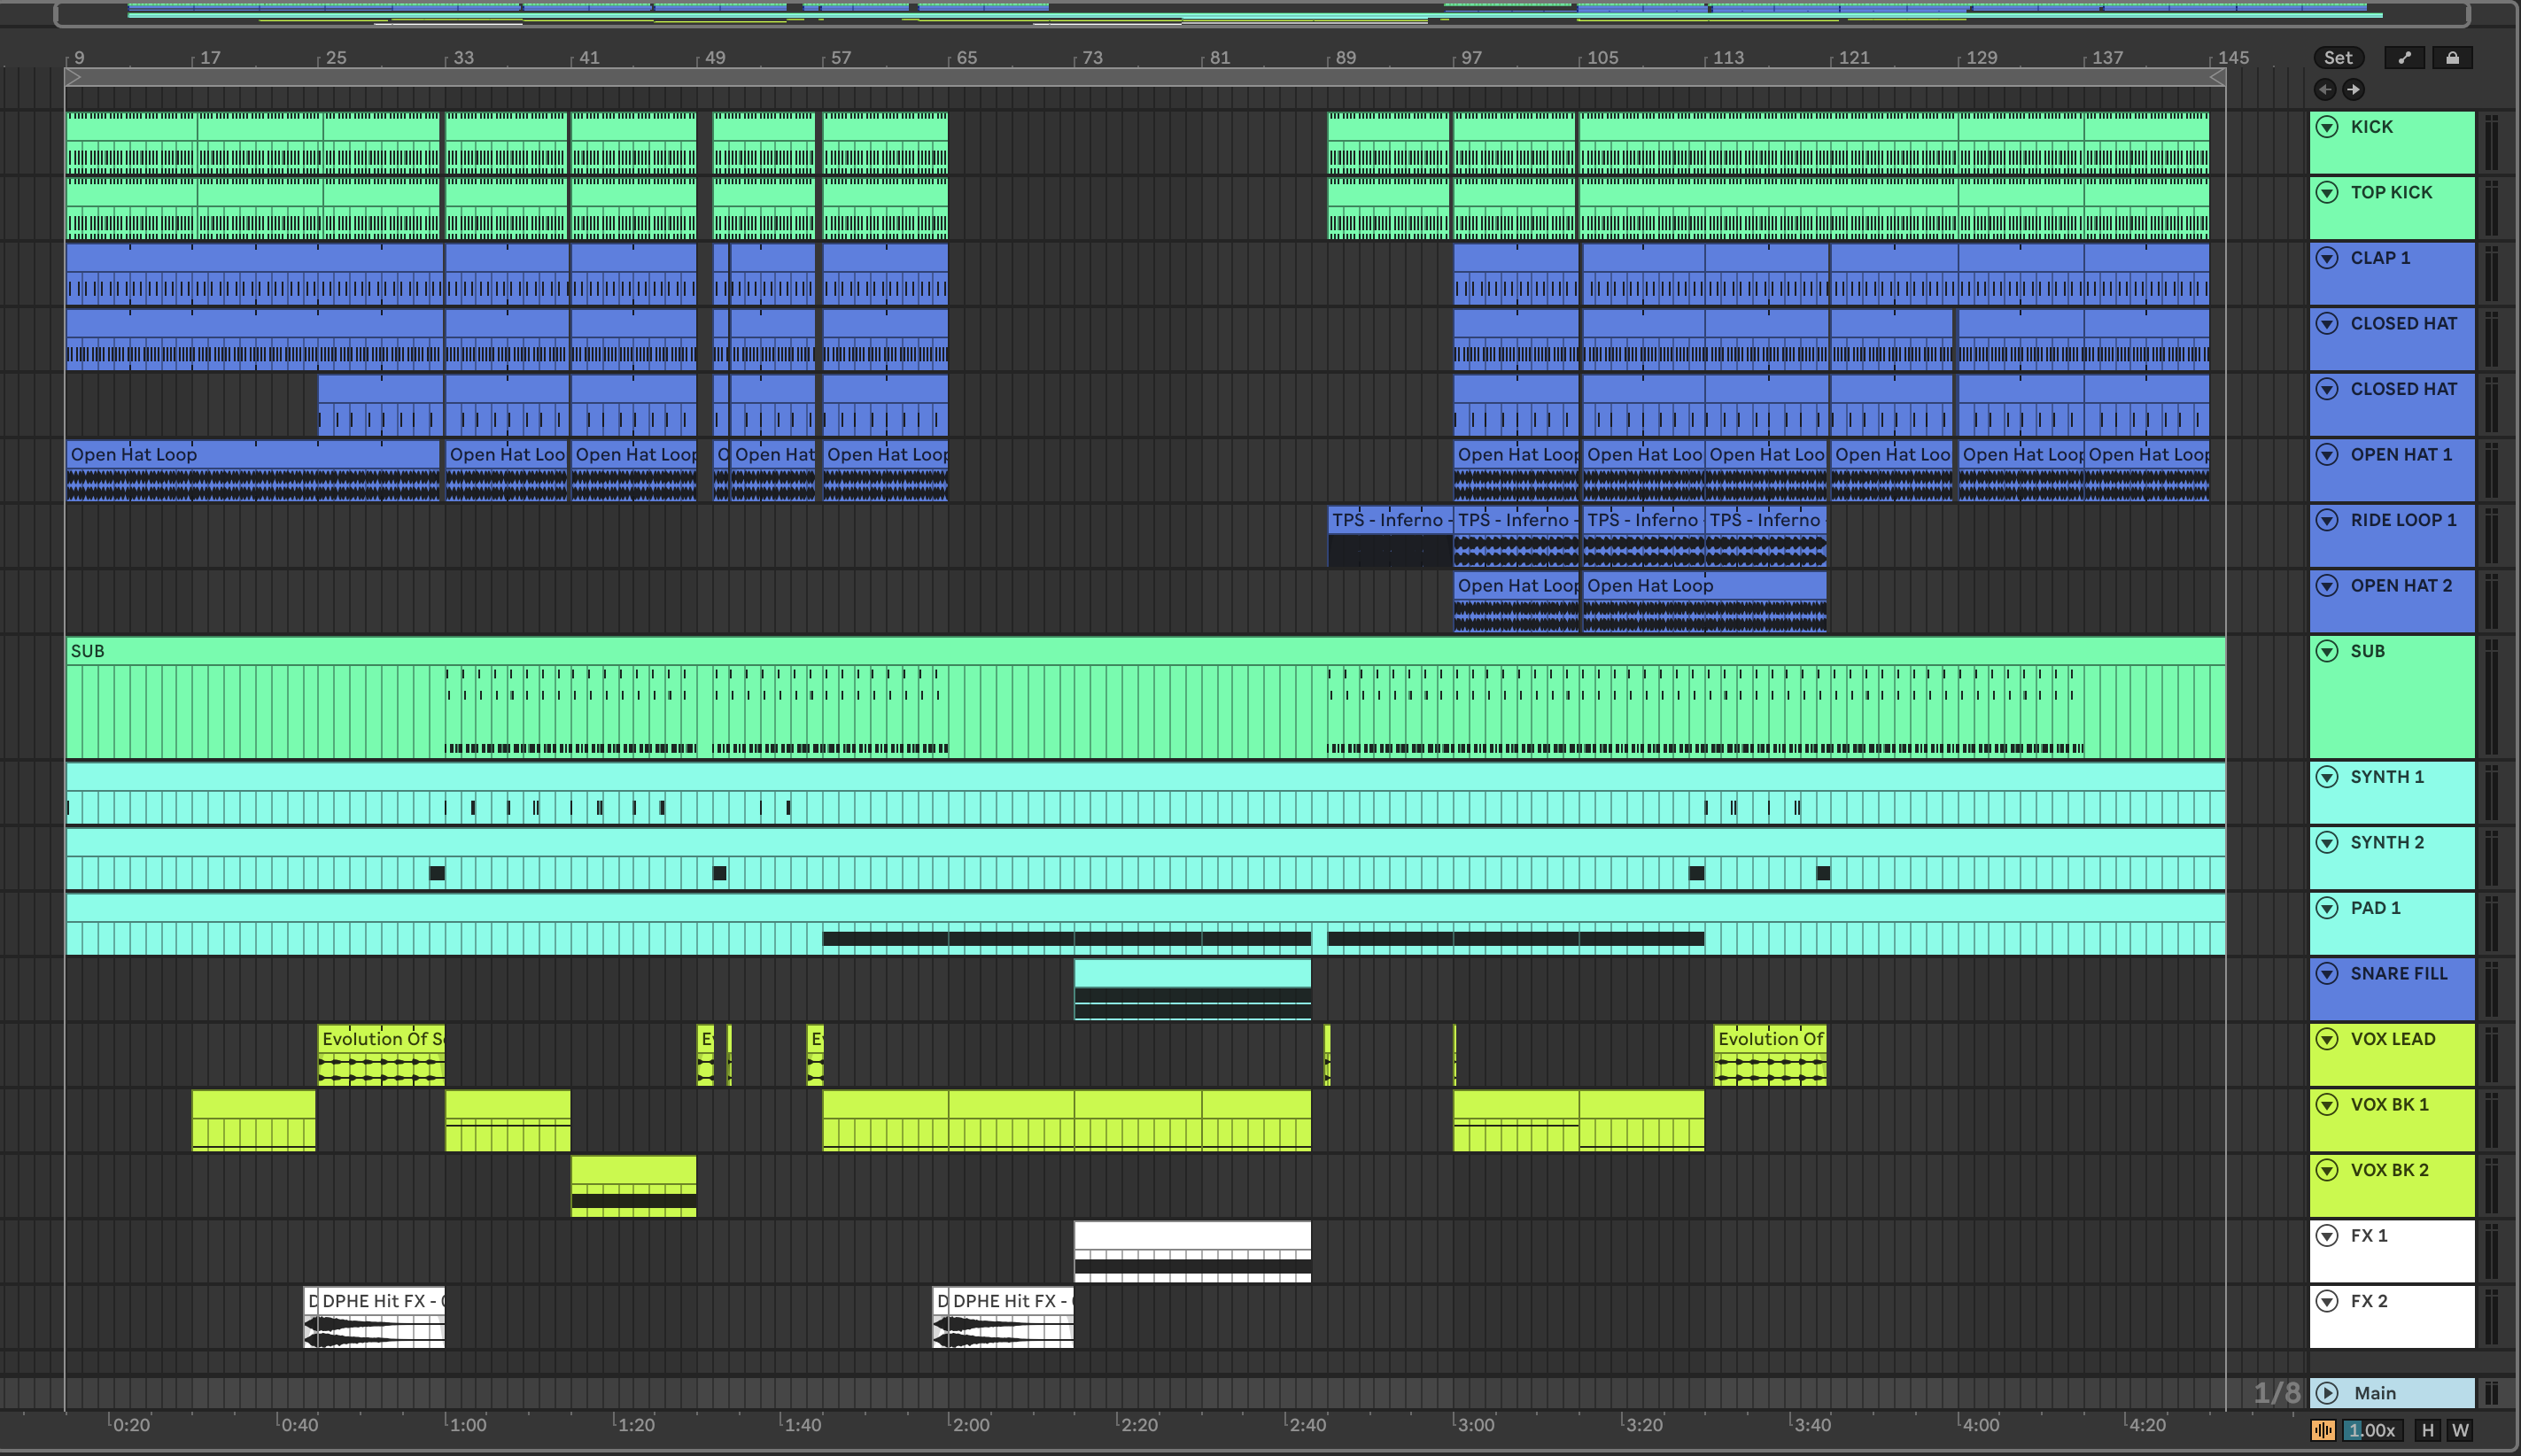This screenshot has width=2521, height=1456.
Task: Toggle the automation mode icon
Action: point(2404,58)
